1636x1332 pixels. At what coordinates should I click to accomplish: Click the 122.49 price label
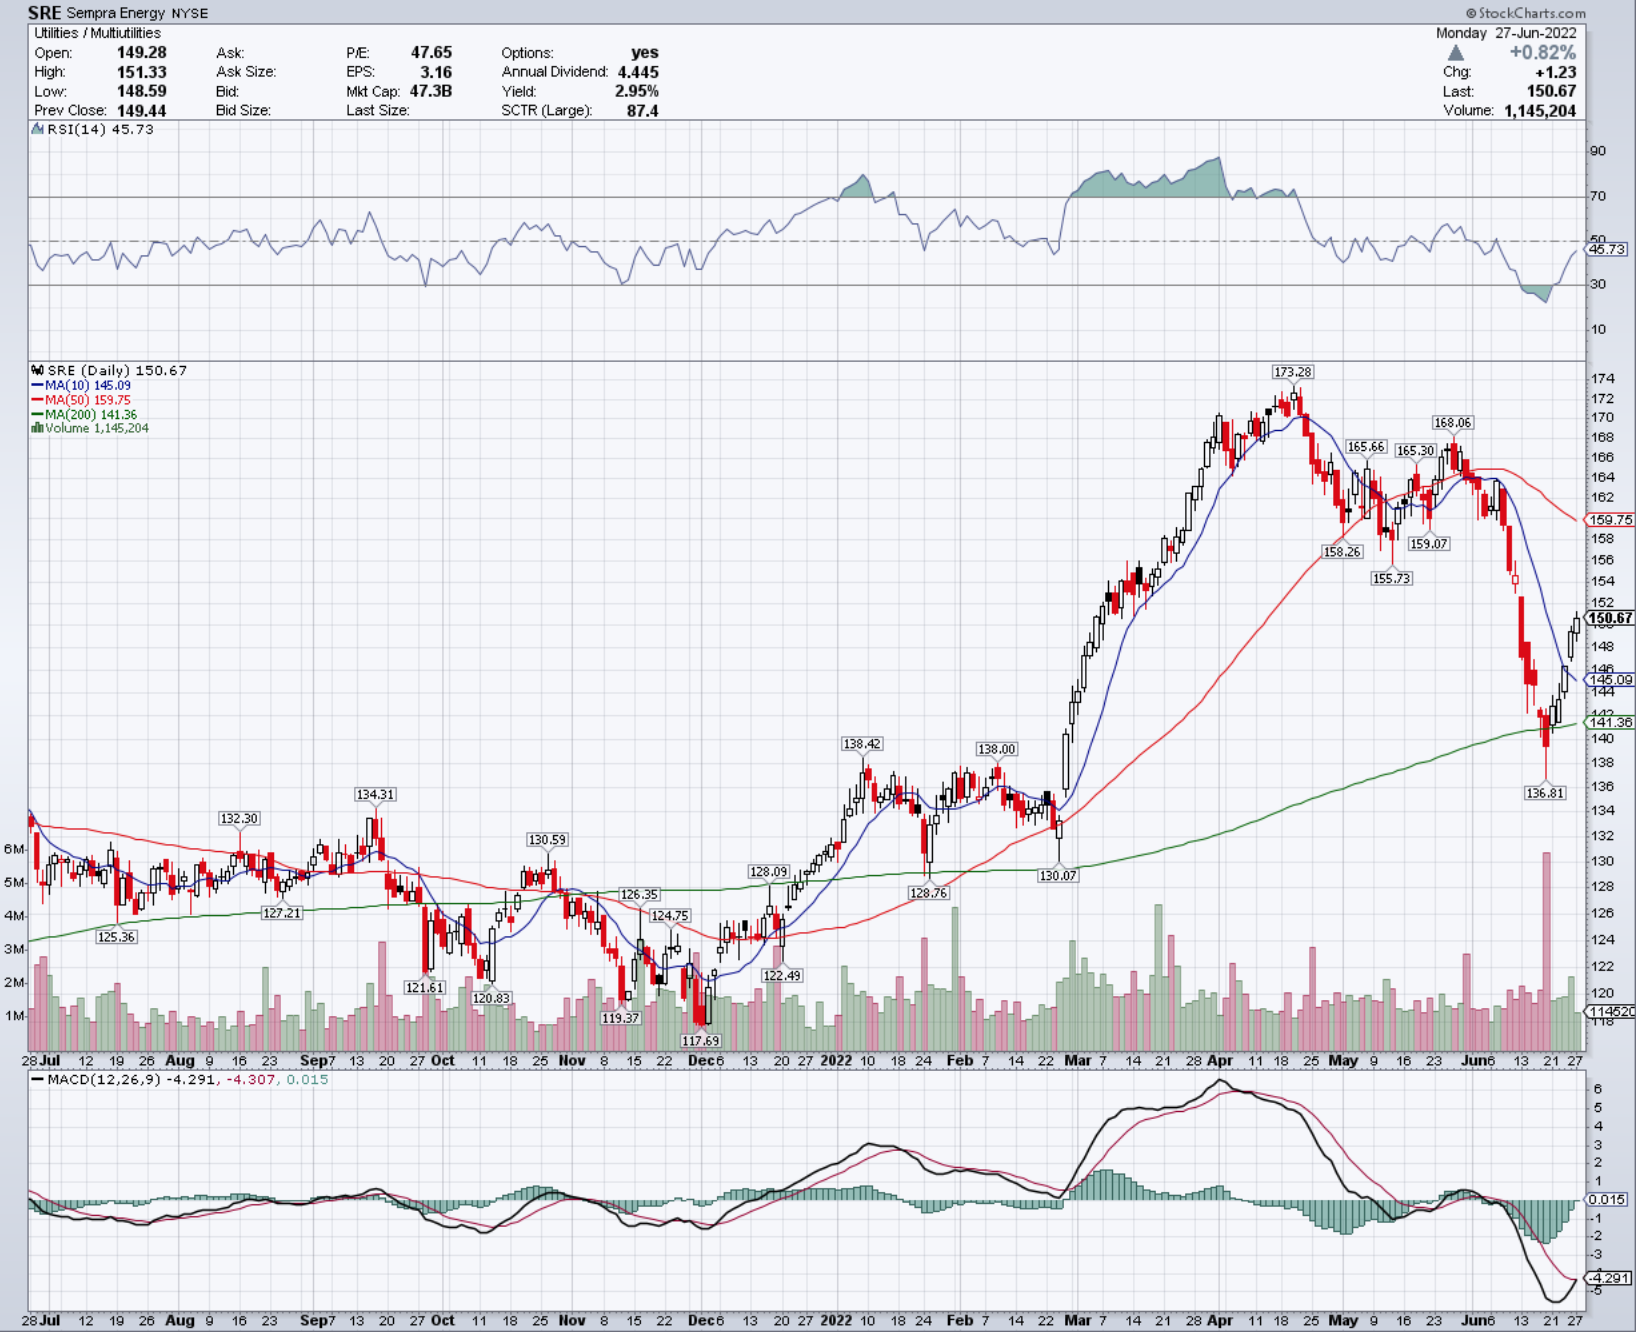tap(782, 975)
